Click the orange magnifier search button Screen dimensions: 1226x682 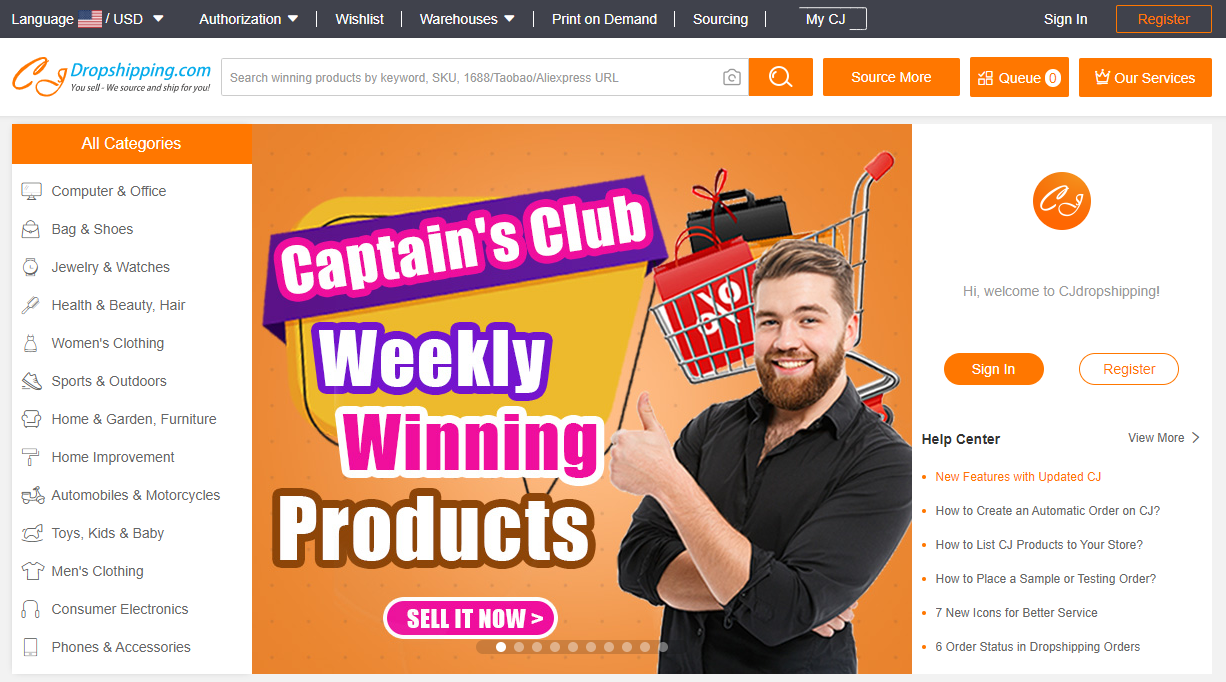pyautogui.click(x=781, y=77)
